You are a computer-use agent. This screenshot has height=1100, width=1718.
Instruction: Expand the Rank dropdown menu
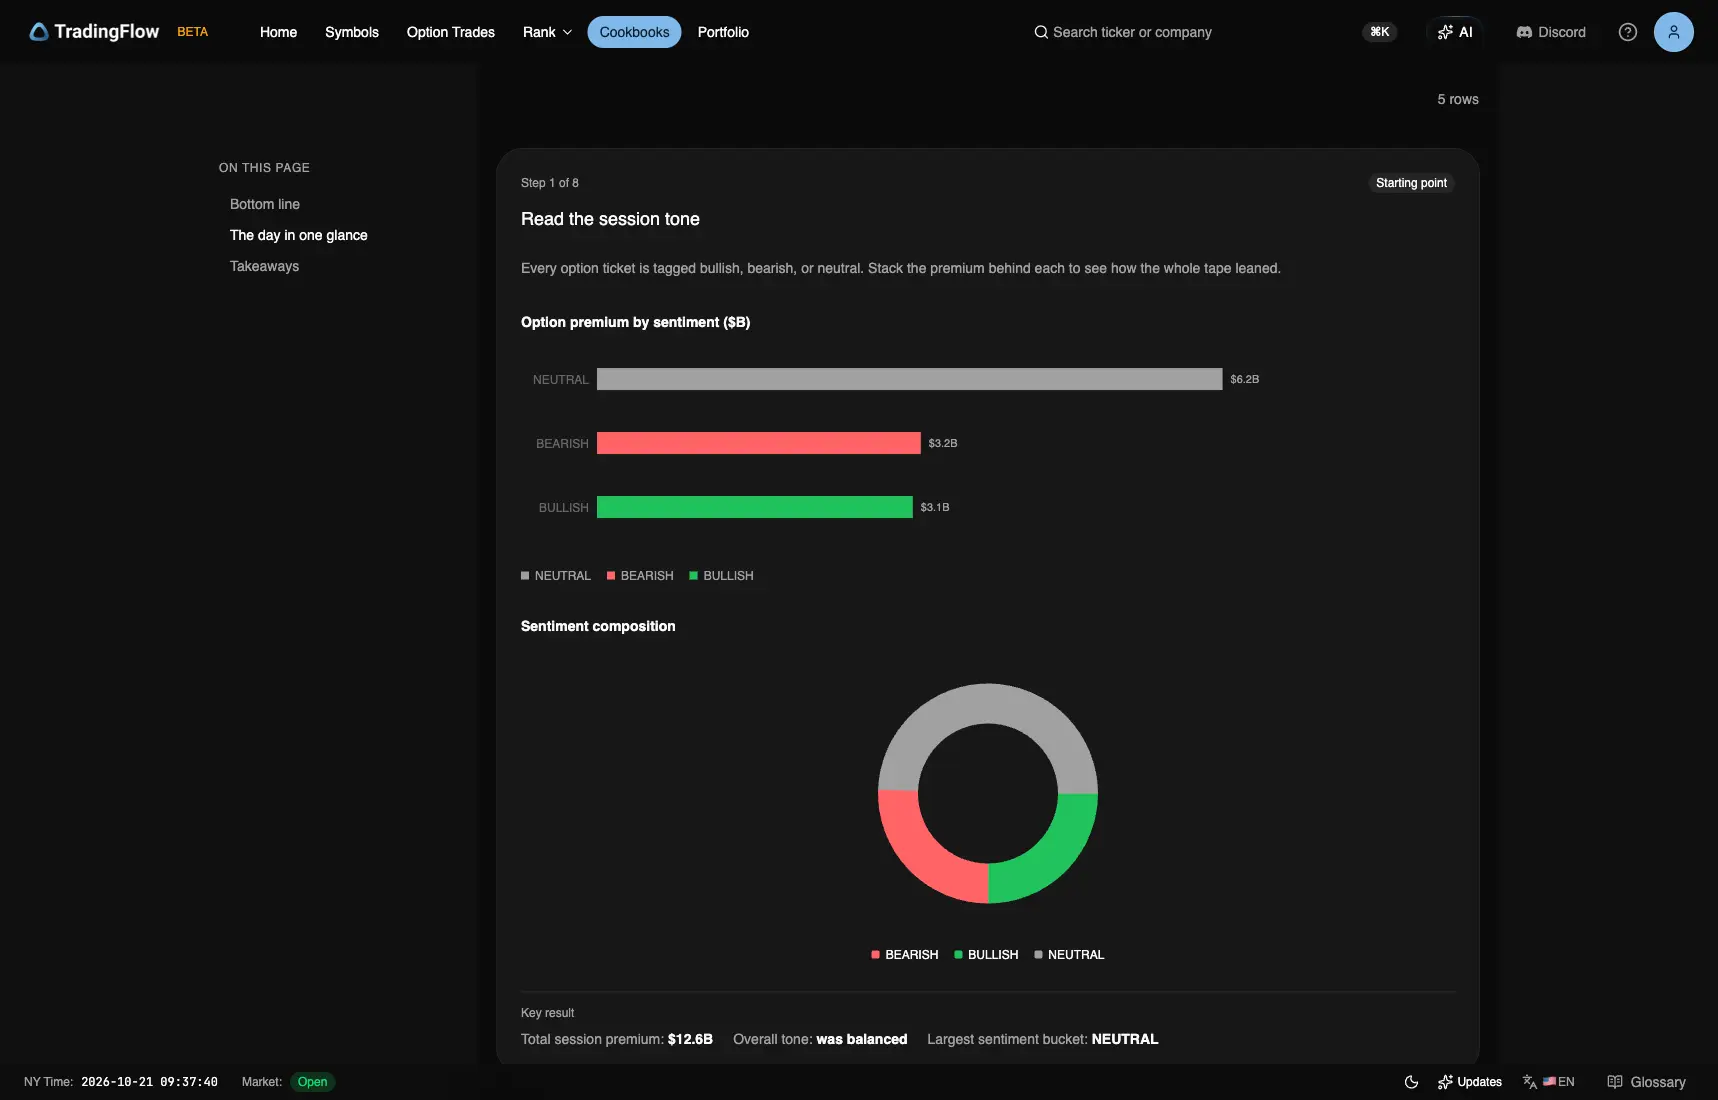tap(548, 32)
